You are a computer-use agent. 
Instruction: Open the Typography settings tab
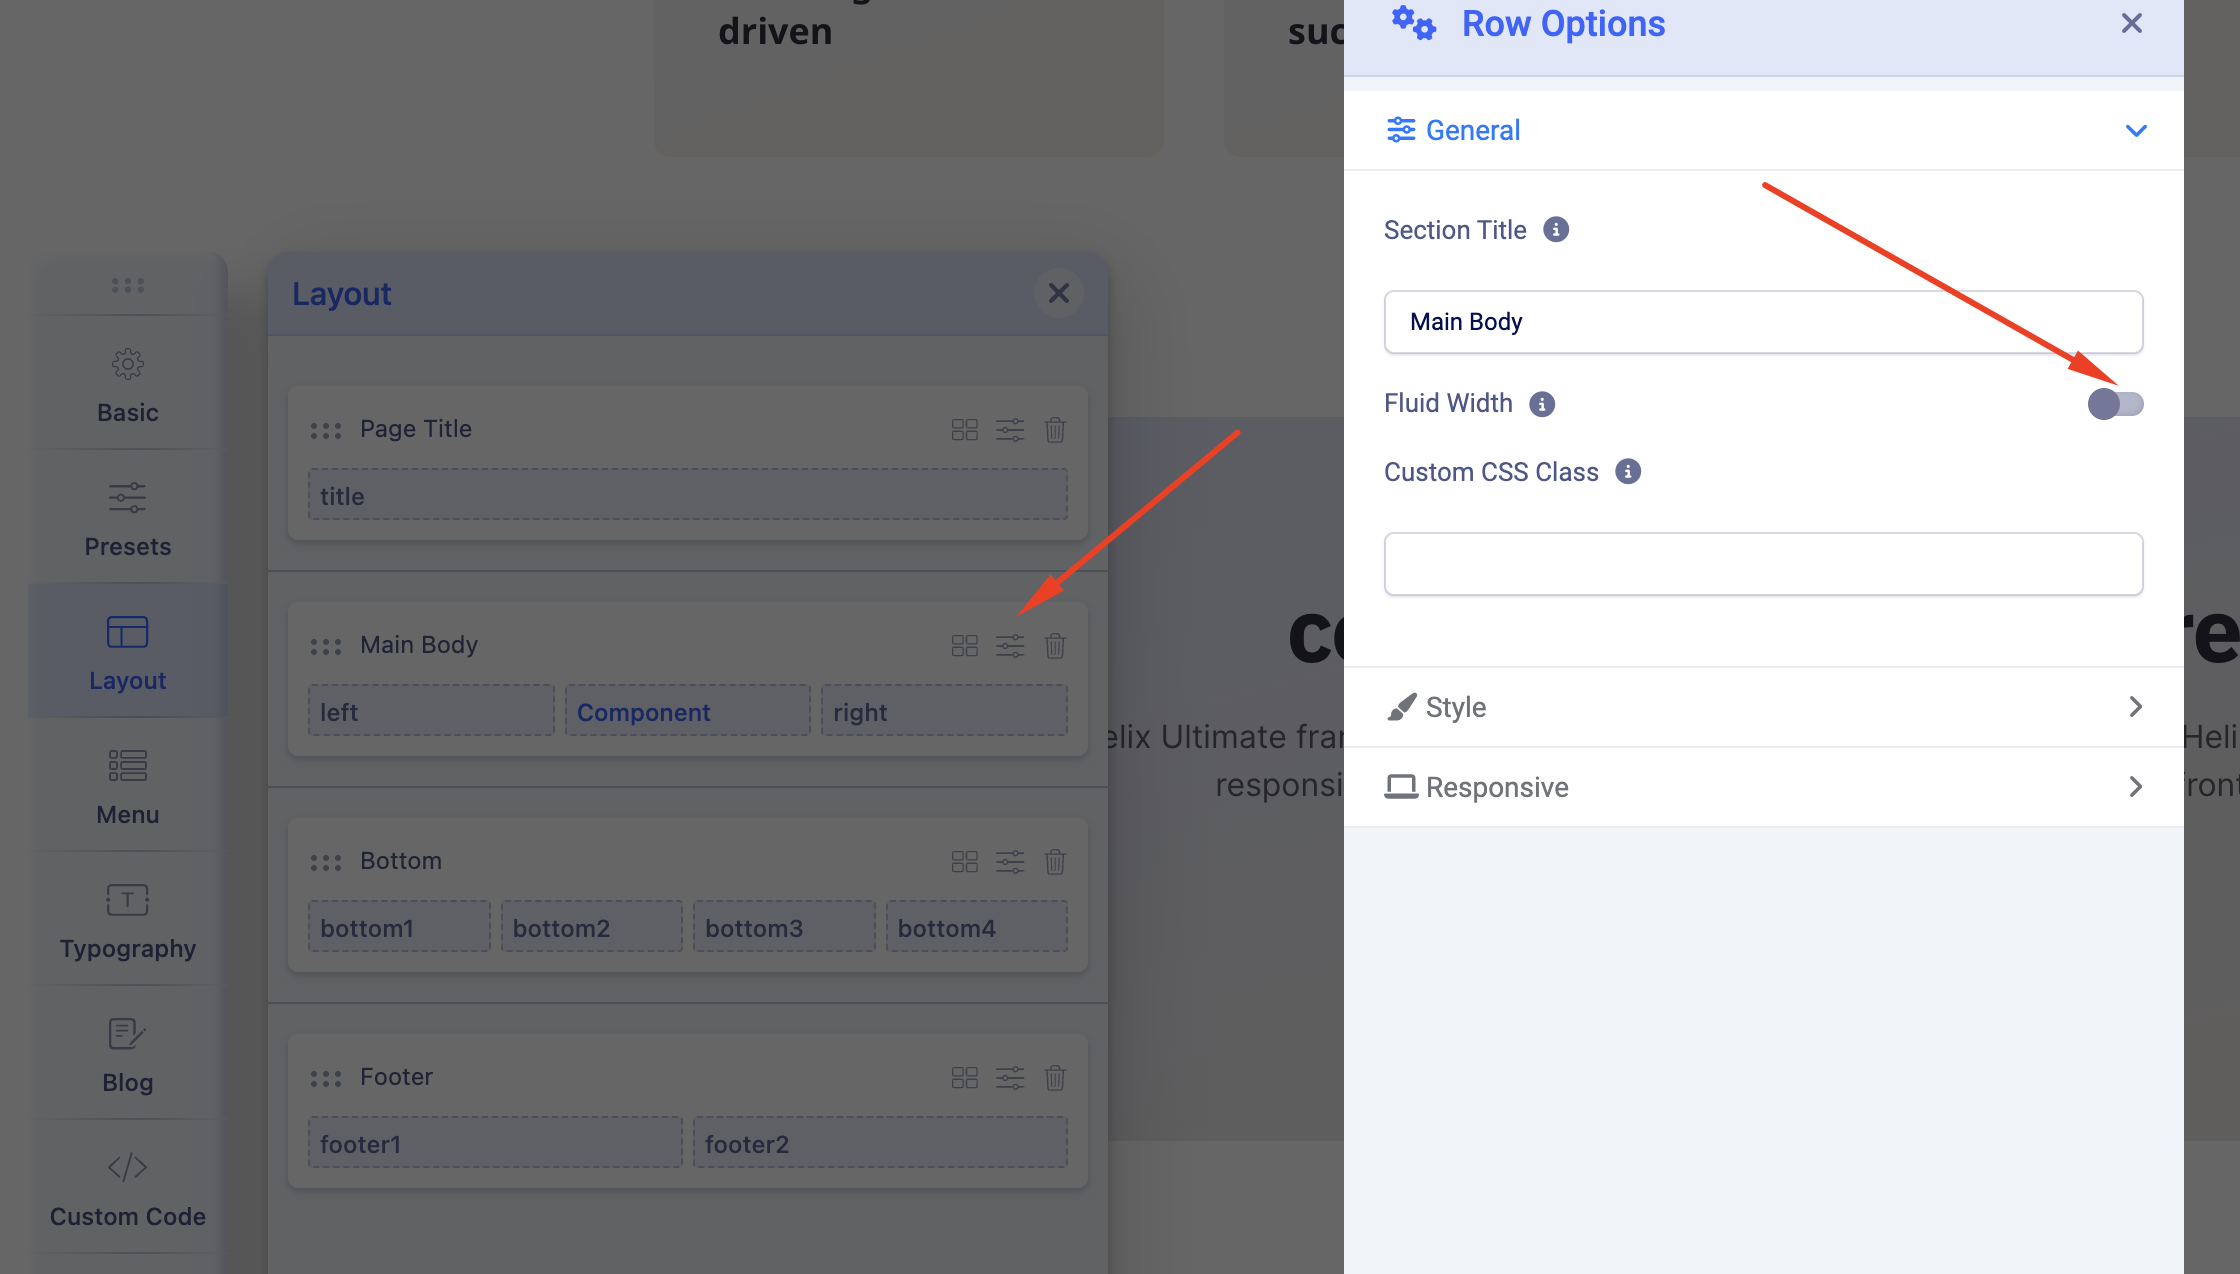click(128, 920)
